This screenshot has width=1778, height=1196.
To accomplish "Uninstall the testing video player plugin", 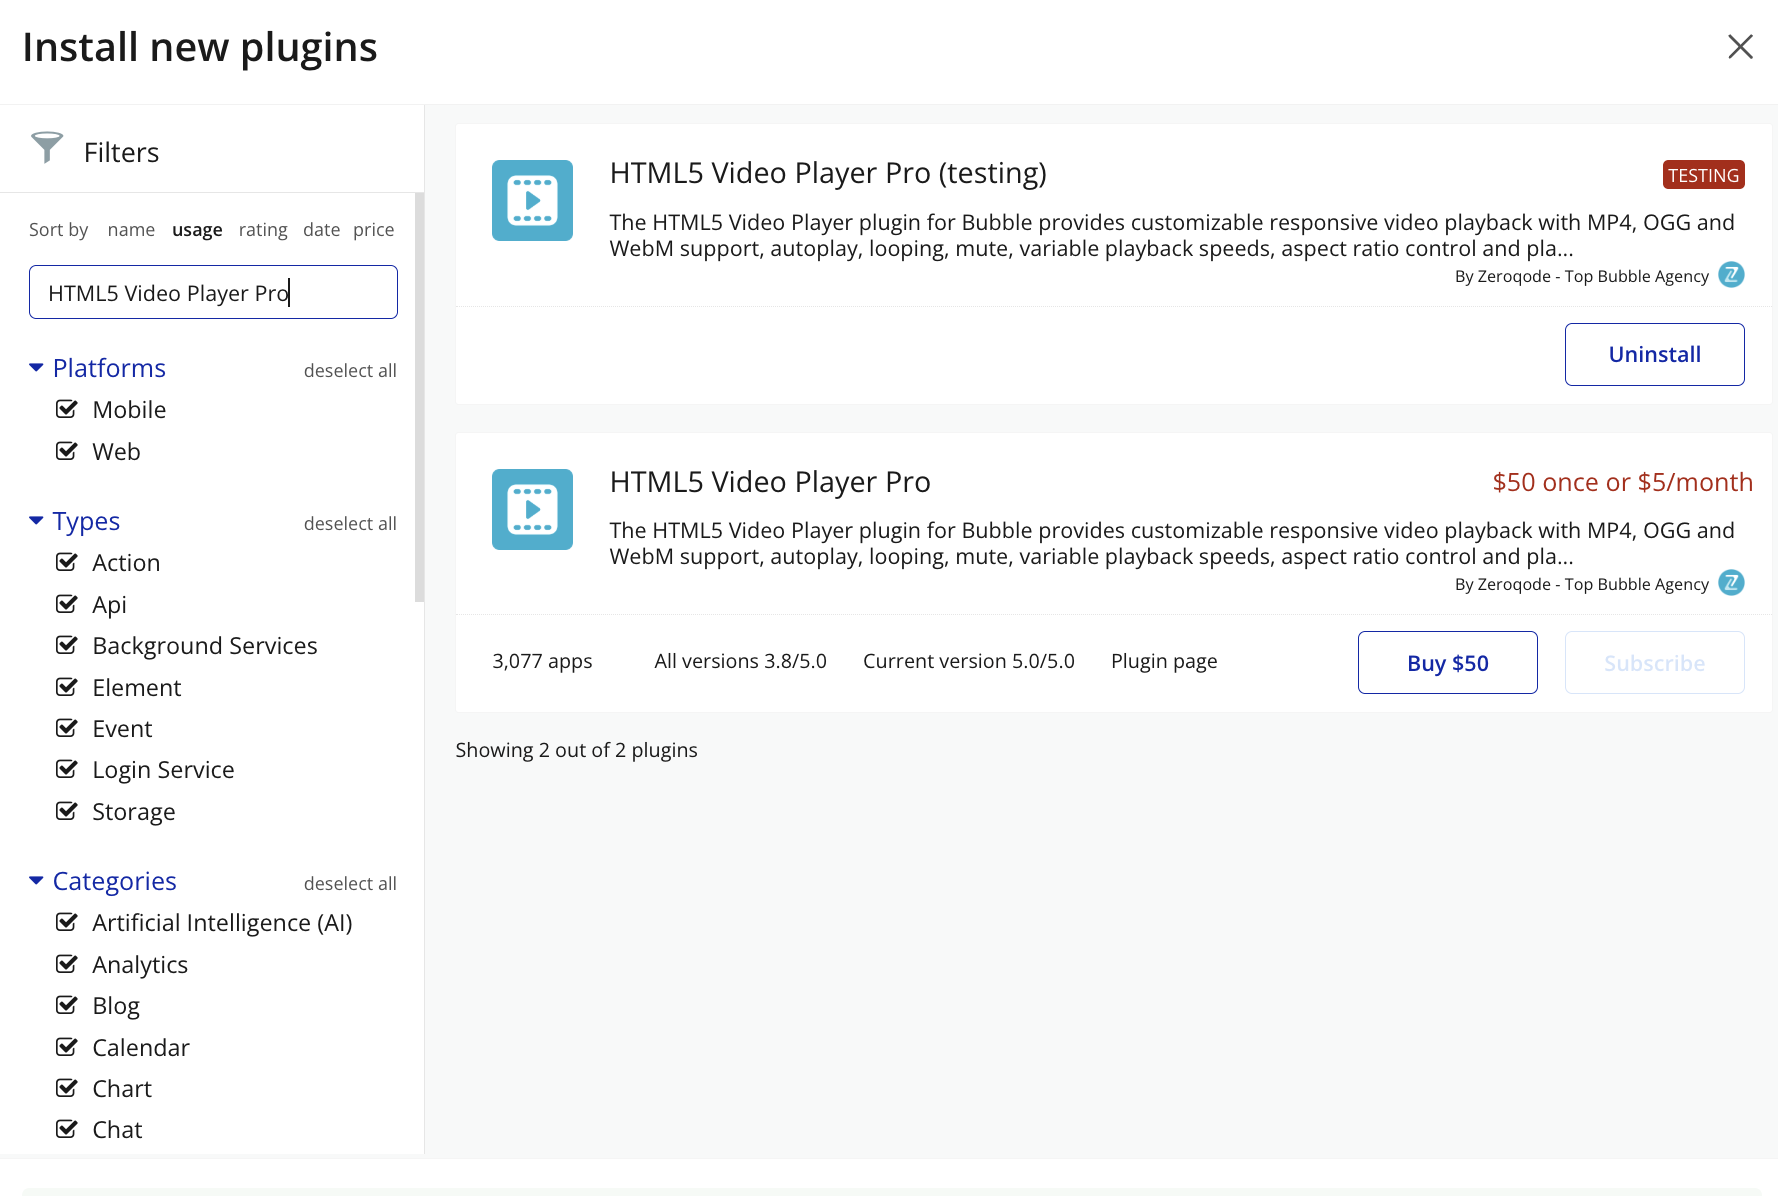I will 1654,354.
